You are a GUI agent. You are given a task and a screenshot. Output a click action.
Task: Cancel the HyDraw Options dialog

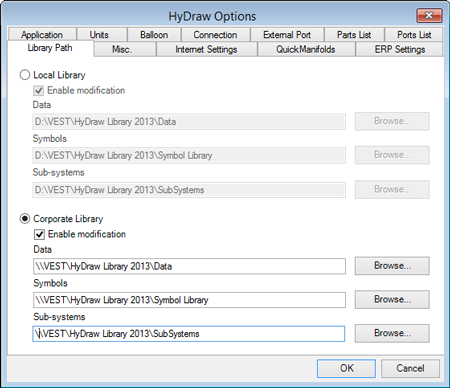click(410, 368)
